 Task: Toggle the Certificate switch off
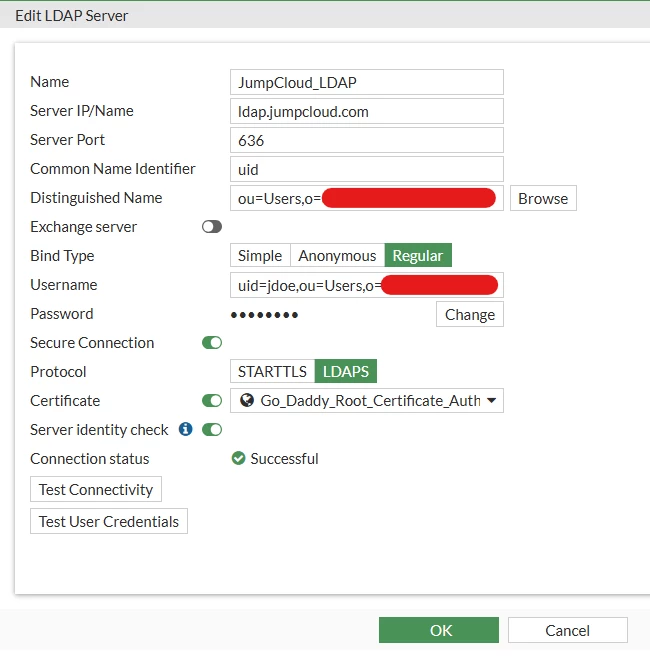pyautogui.click(x=212, y=401)
